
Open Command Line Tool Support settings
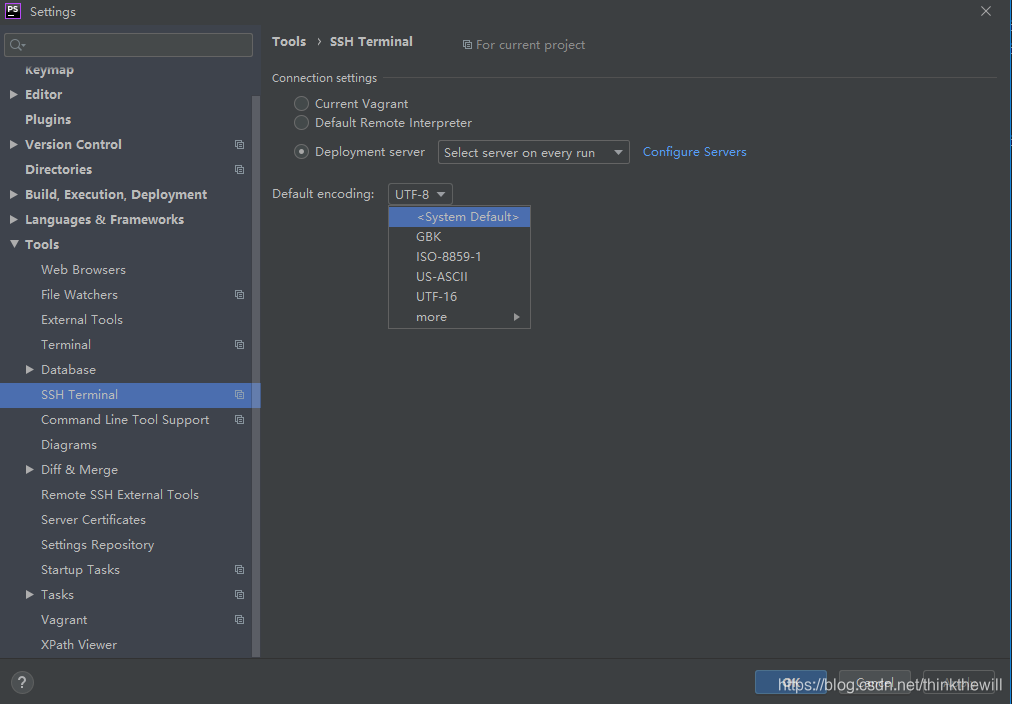tap(125, 420)
